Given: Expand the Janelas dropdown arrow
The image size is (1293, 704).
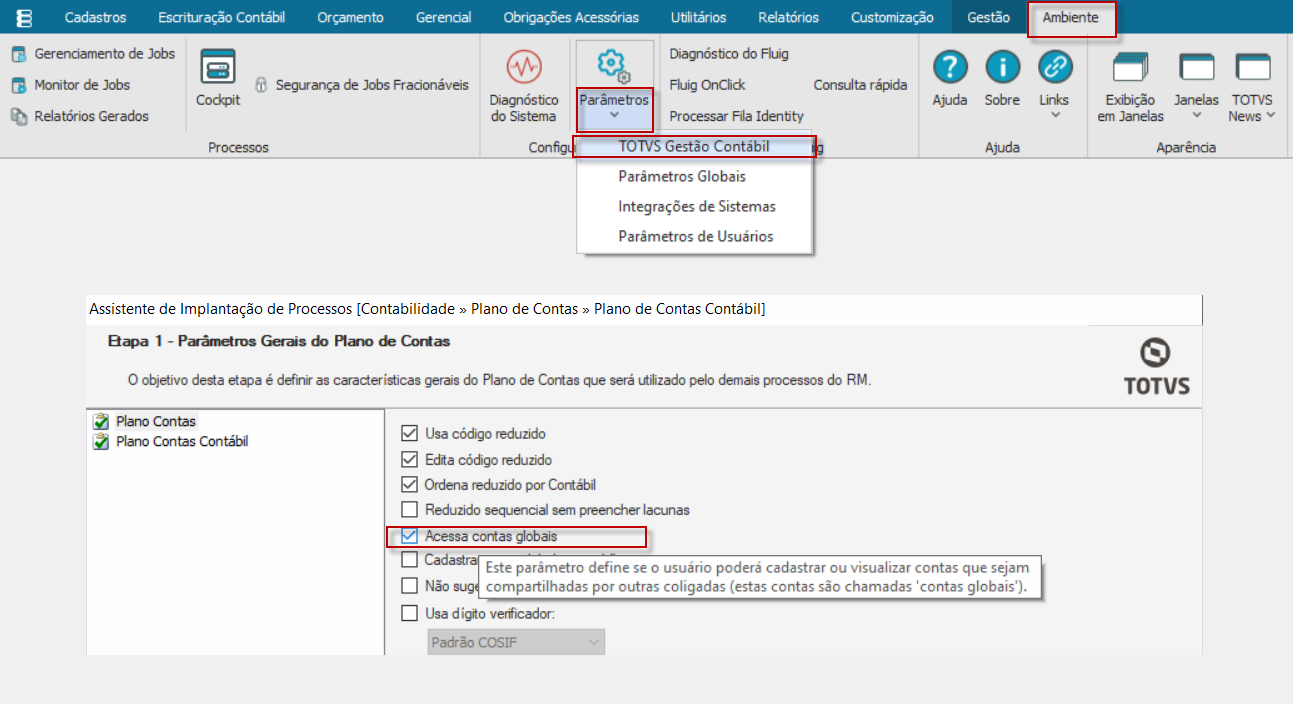Looking at the screenshot, I should tap(1196, 116).
